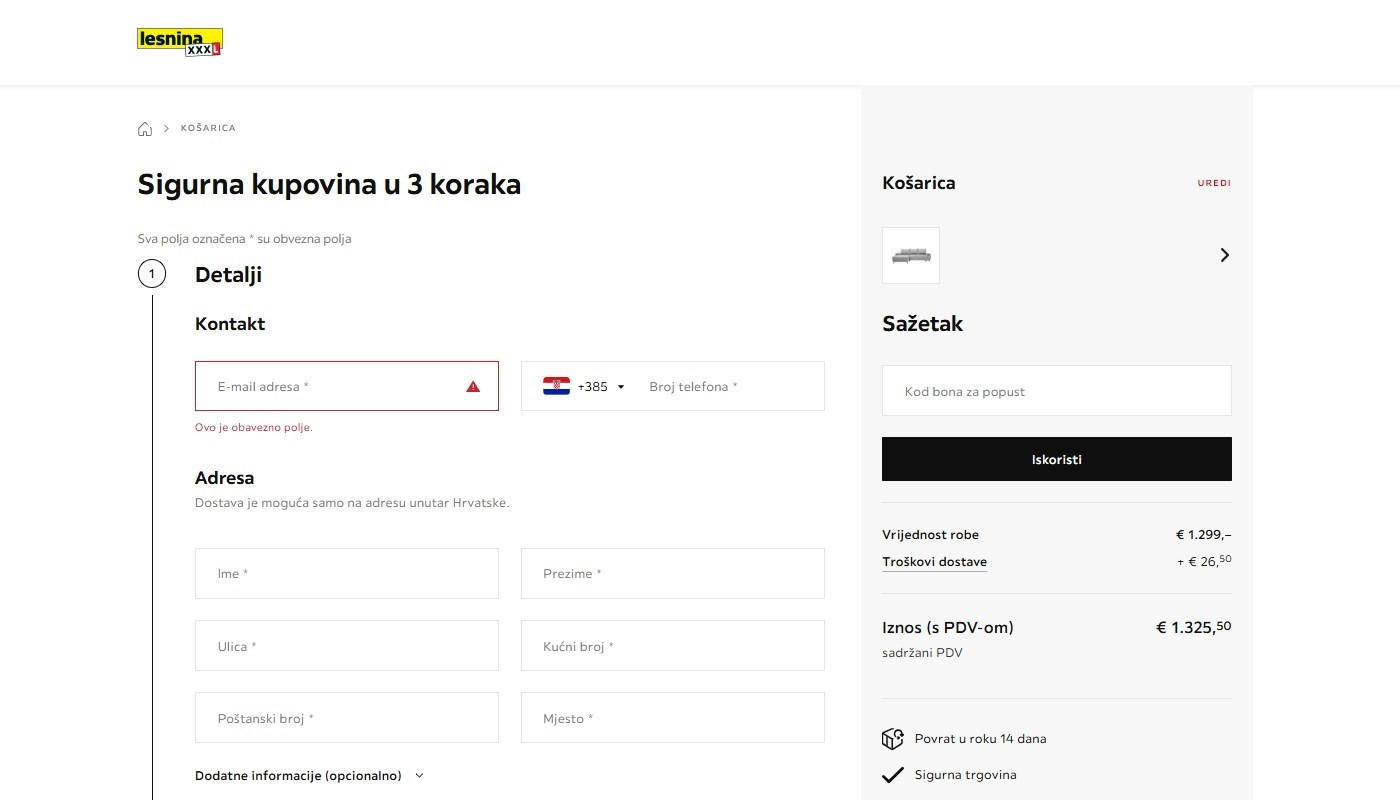The width and height of the screenshot is (1400, 800).
Task: Click the goods value € 1.299,–
Action: coord(1204,535)
